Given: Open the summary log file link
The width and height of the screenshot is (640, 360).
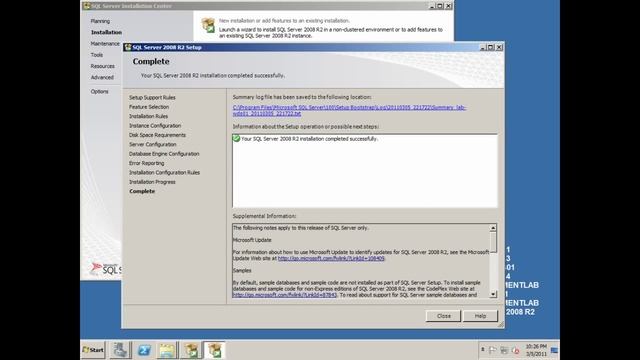Looking at the screenshot, I should 349,111.
